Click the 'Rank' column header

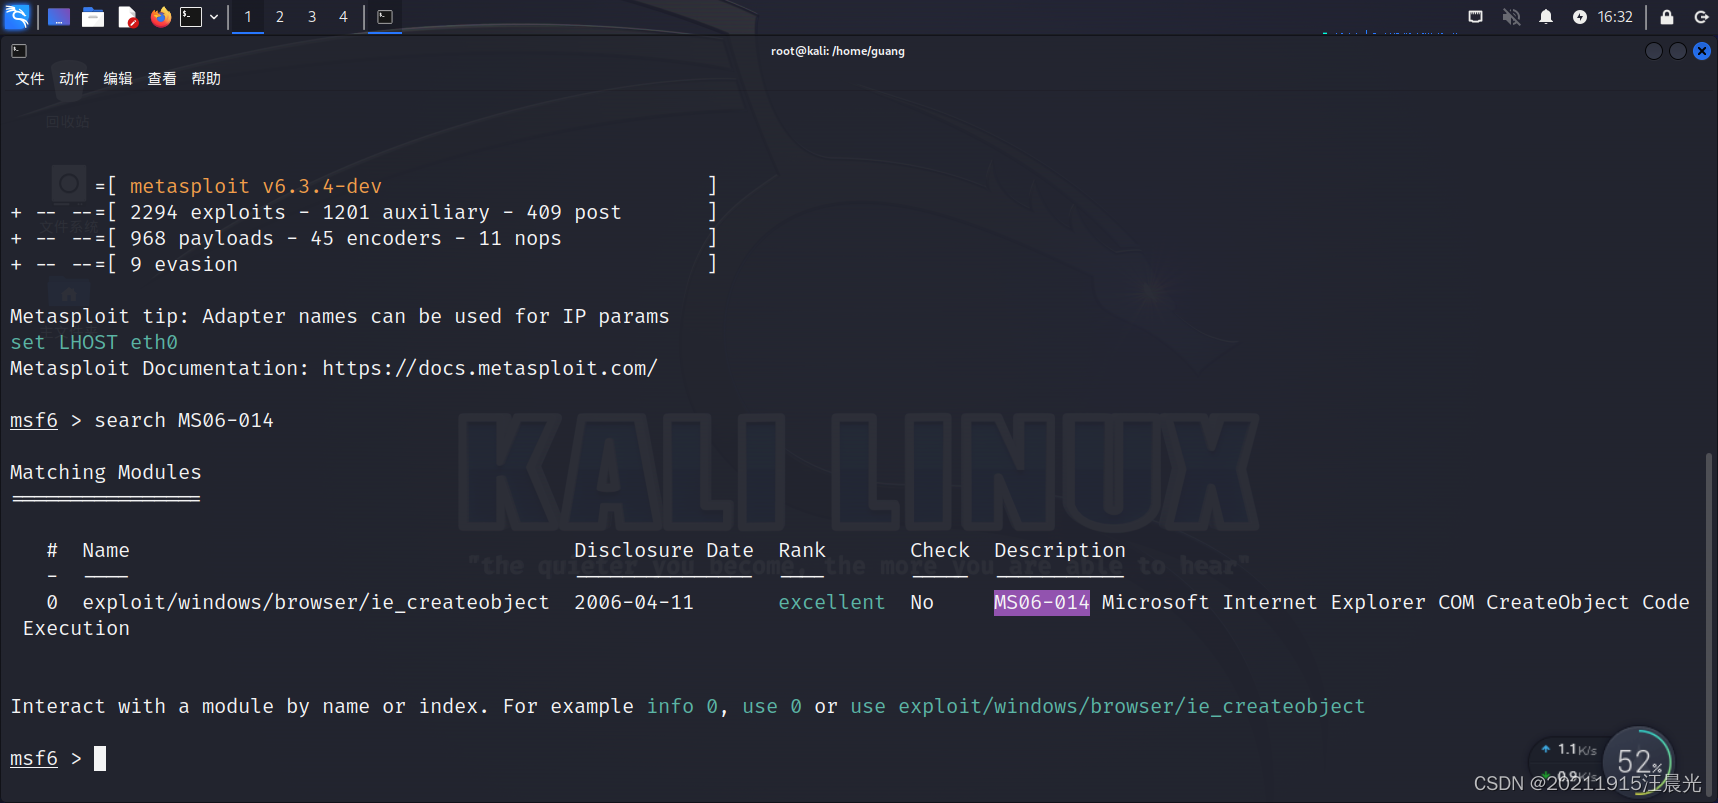click(x=802, y=550)
